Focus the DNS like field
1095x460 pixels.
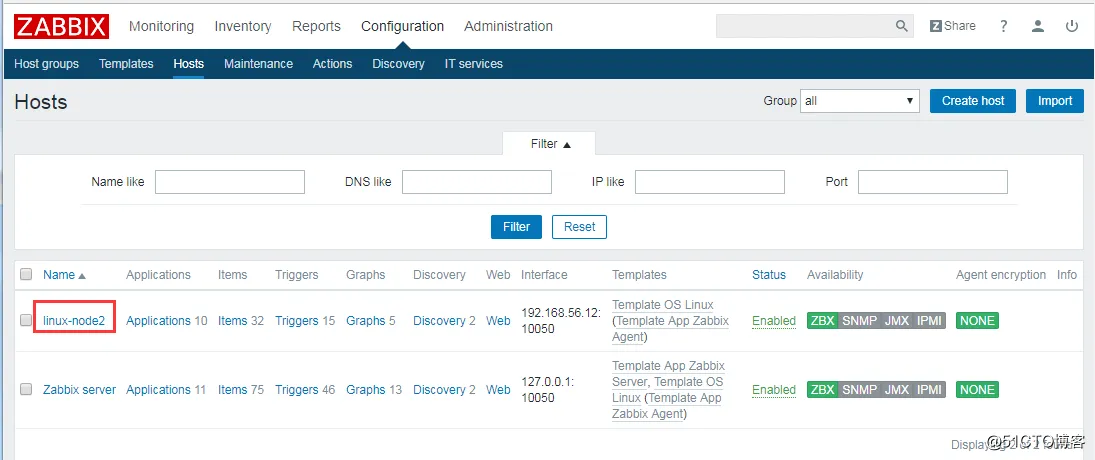477,181
